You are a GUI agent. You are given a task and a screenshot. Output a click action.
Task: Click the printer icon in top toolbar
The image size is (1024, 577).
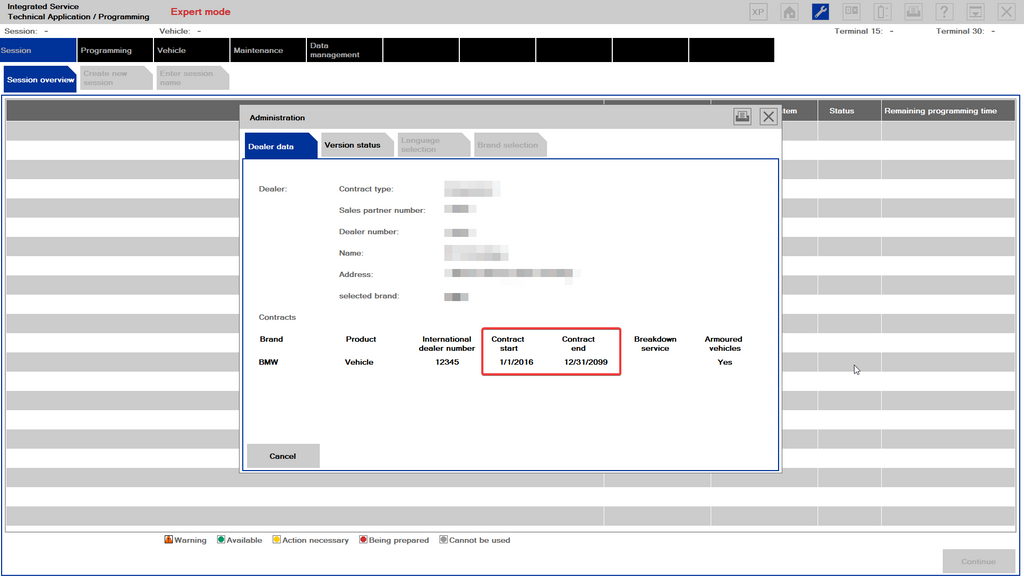(913, 12)
